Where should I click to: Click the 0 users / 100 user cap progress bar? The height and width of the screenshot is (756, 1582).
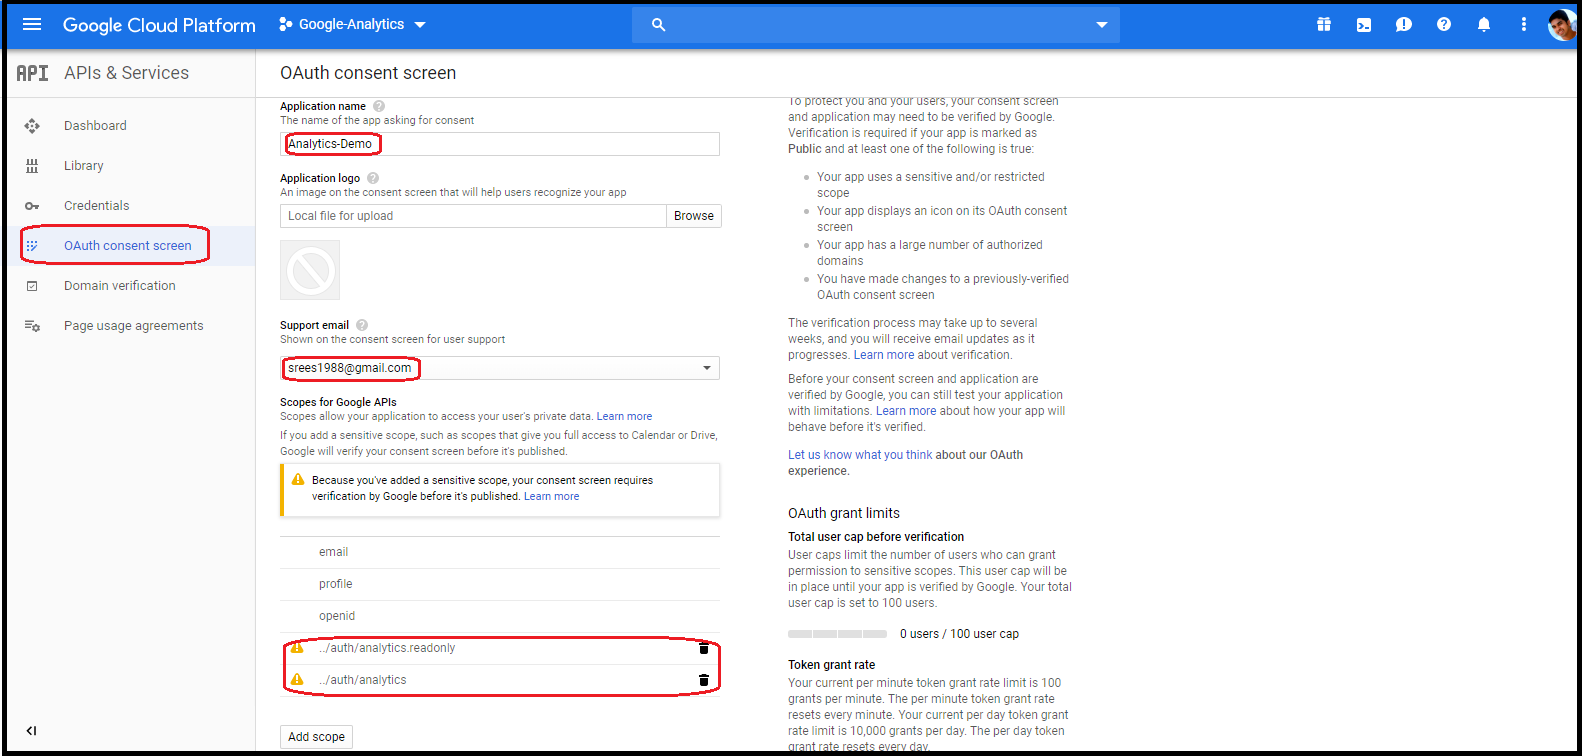(837, 634)
